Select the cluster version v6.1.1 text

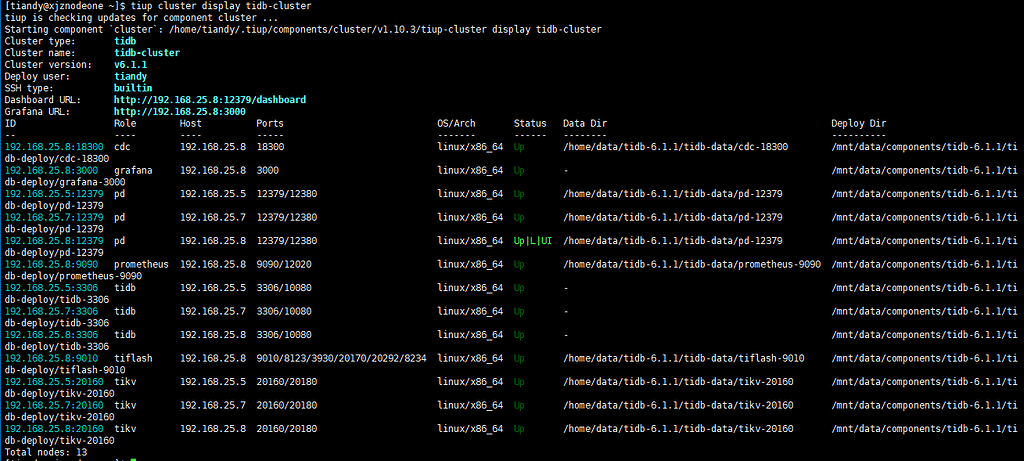point(131,65)
